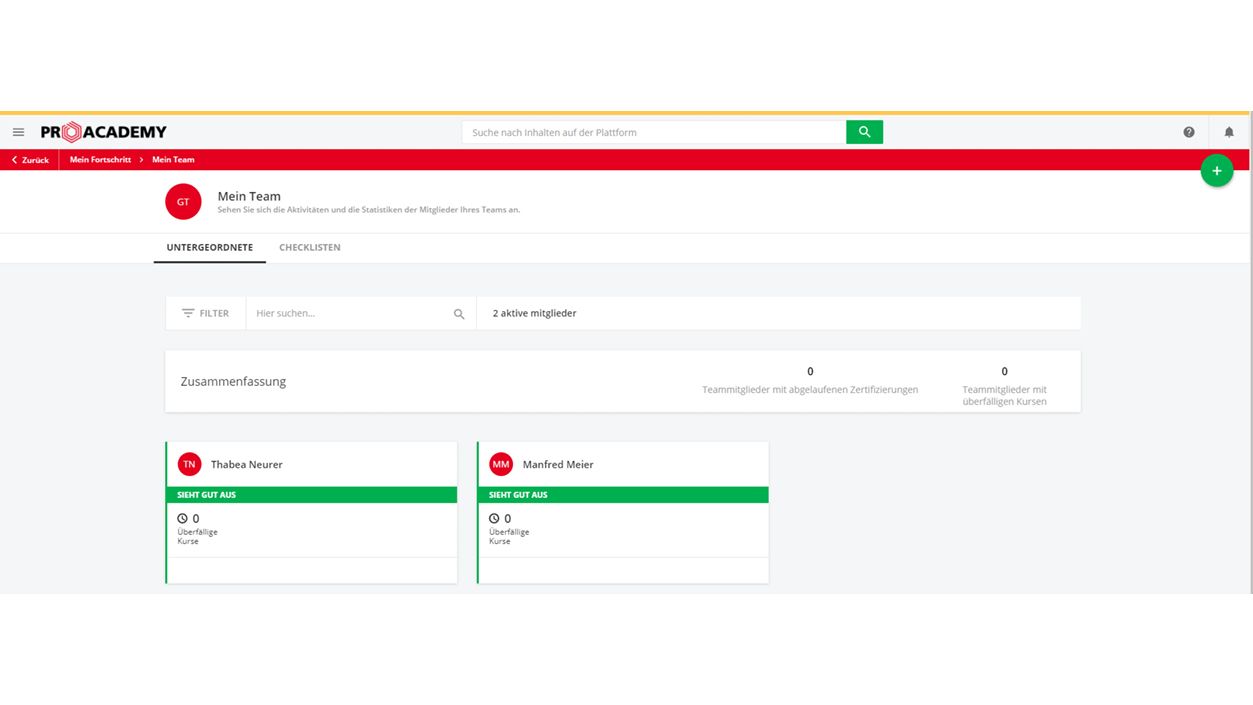This screenshot has width=1253, height=705.
Task: Focus the platform content search field
Action: (654, 132)
